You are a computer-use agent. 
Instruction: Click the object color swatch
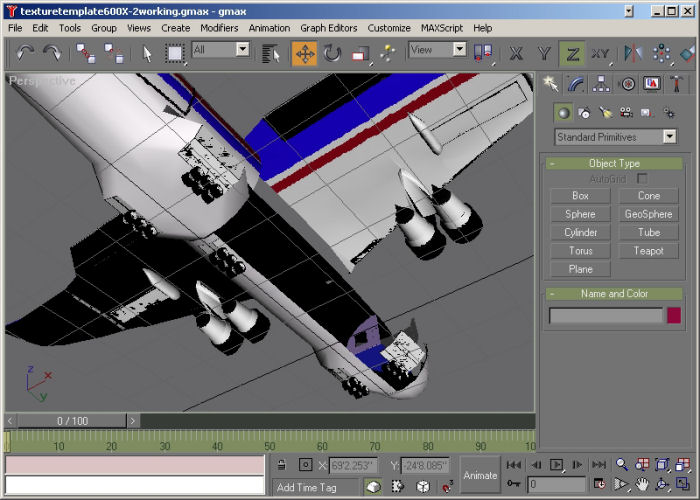click(674, 316)
